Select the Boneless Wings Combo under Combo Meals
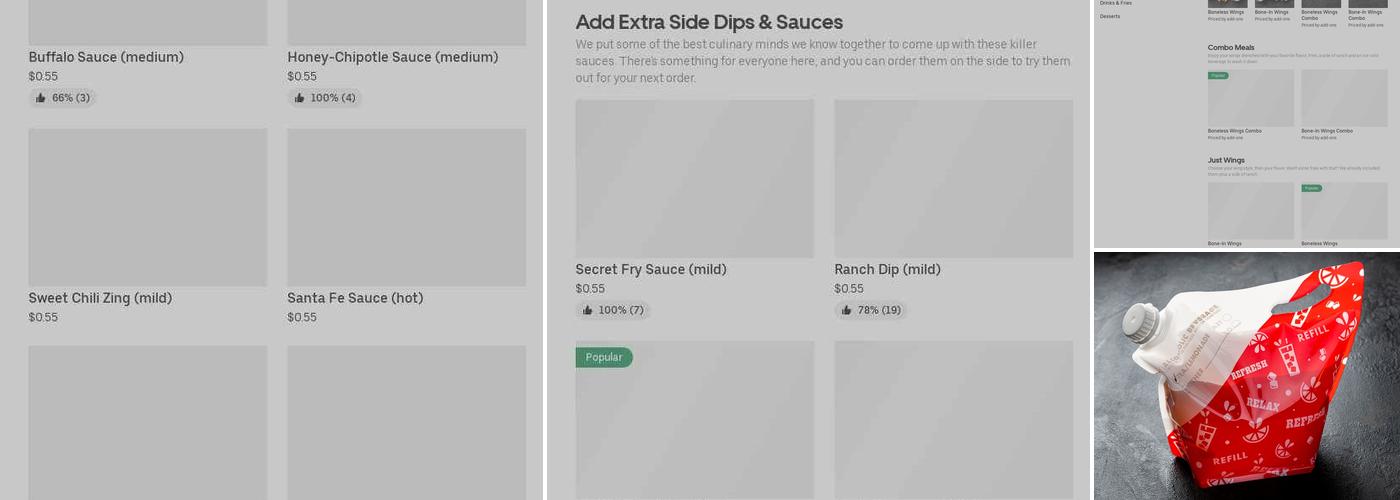1400x500 pixels. click(x=1250, y=100)
